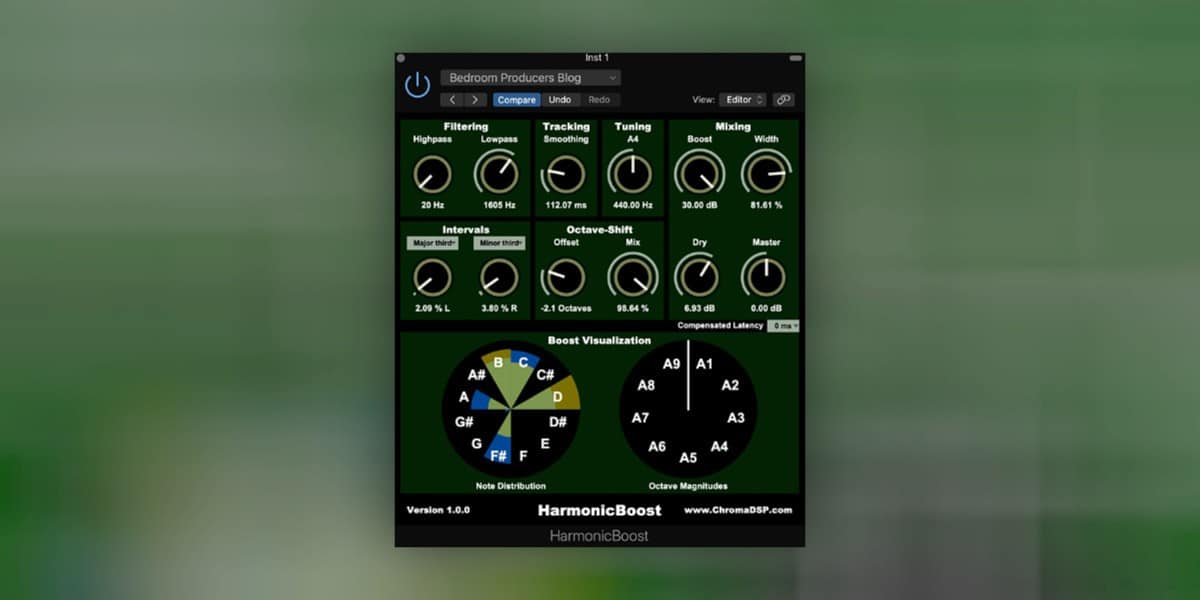Click the Highpass filter knob
This screenshot has height=600, width=1200.
point(432,175)
